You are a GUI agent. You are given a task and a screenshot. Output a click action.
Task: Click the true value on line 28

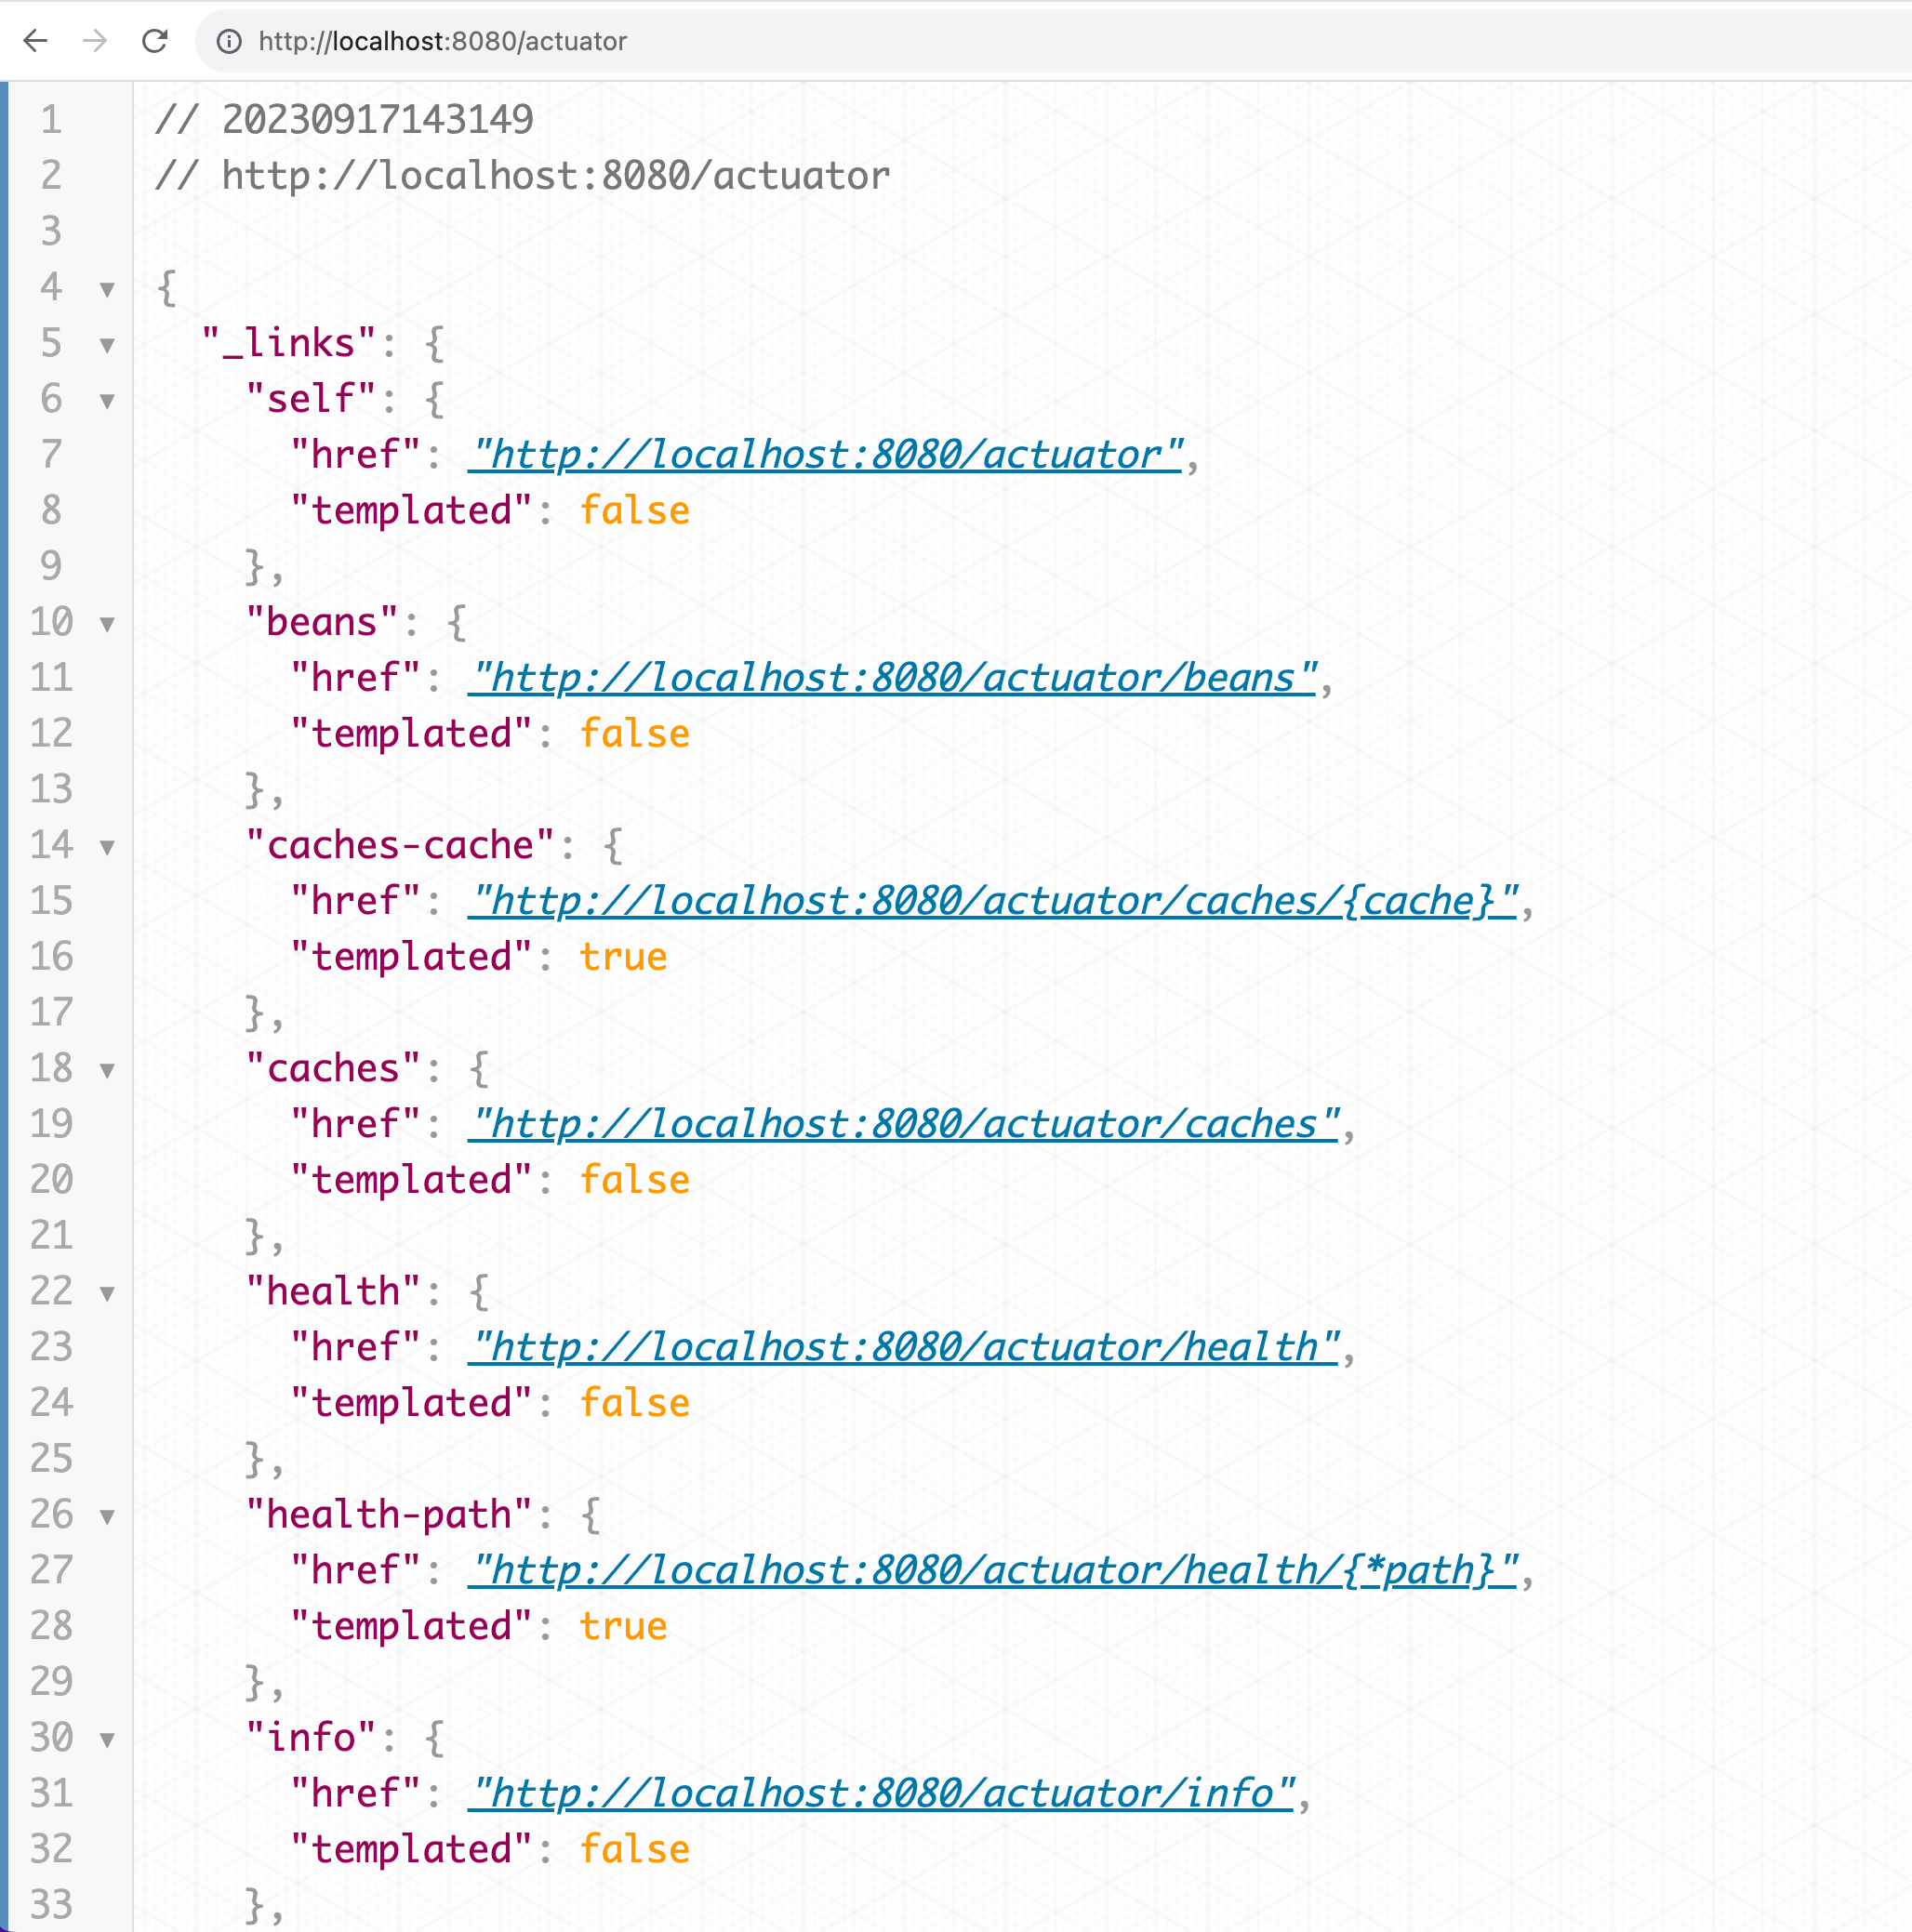(x=623, y=1626)
